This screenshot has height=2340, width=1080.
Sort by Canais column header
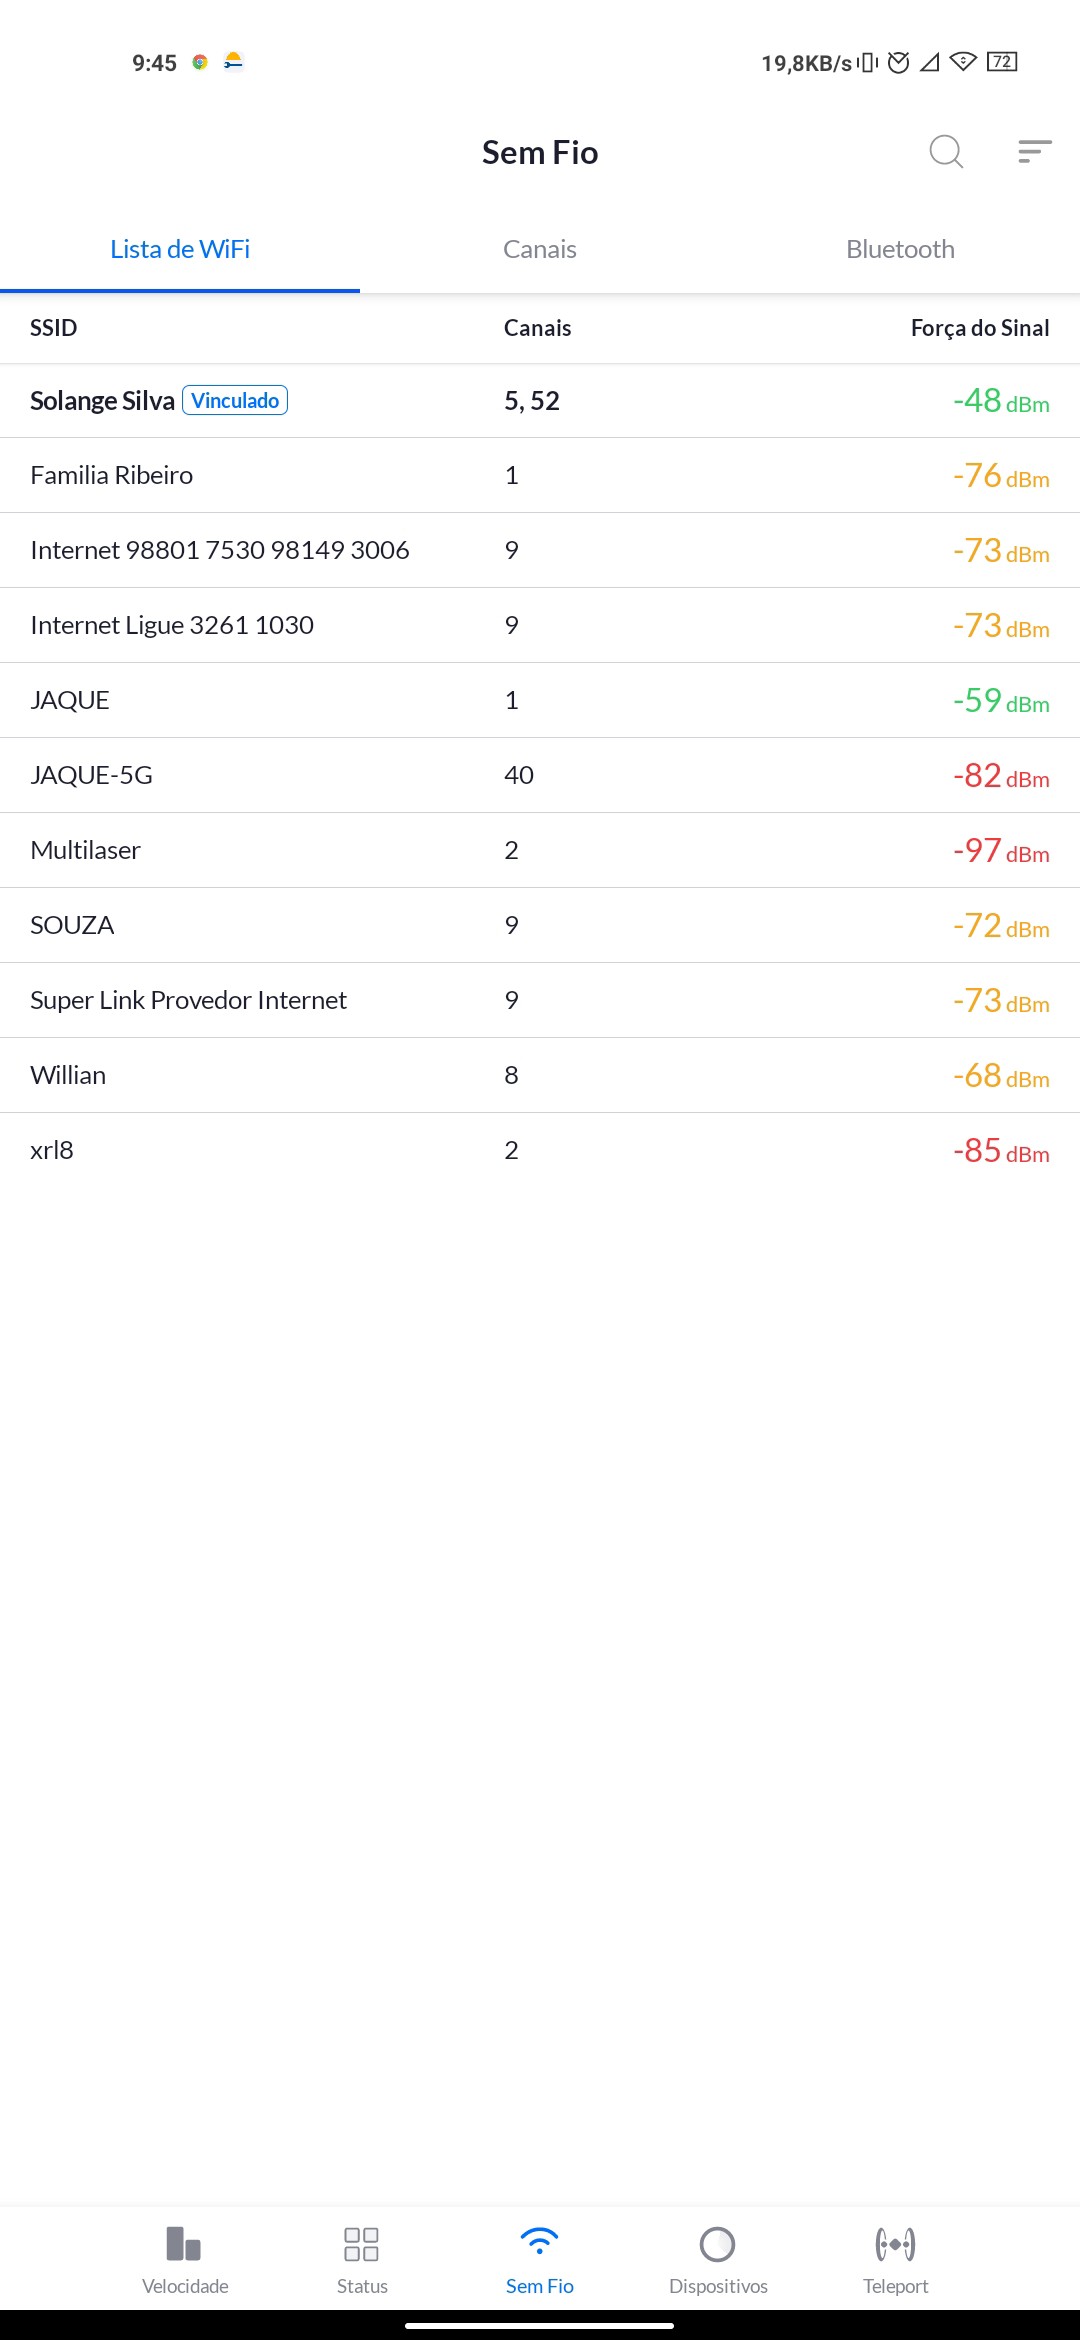pyautogui.click(x=537, y=328)
